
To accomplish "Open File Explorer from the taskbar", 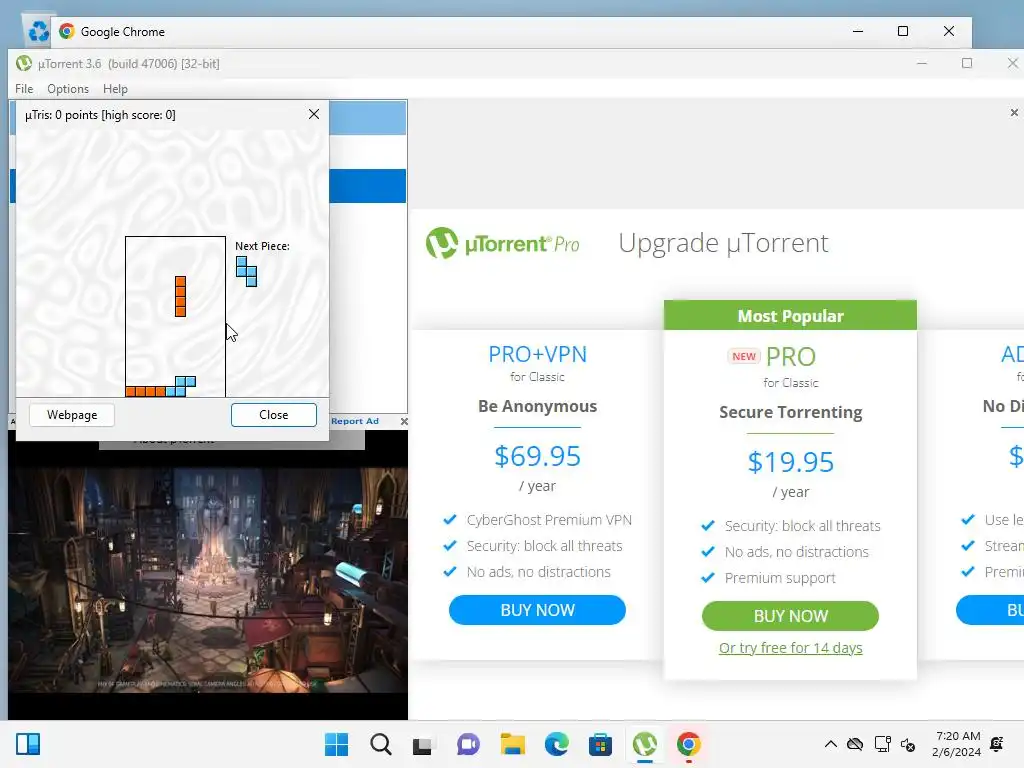I will coord(513,744).
